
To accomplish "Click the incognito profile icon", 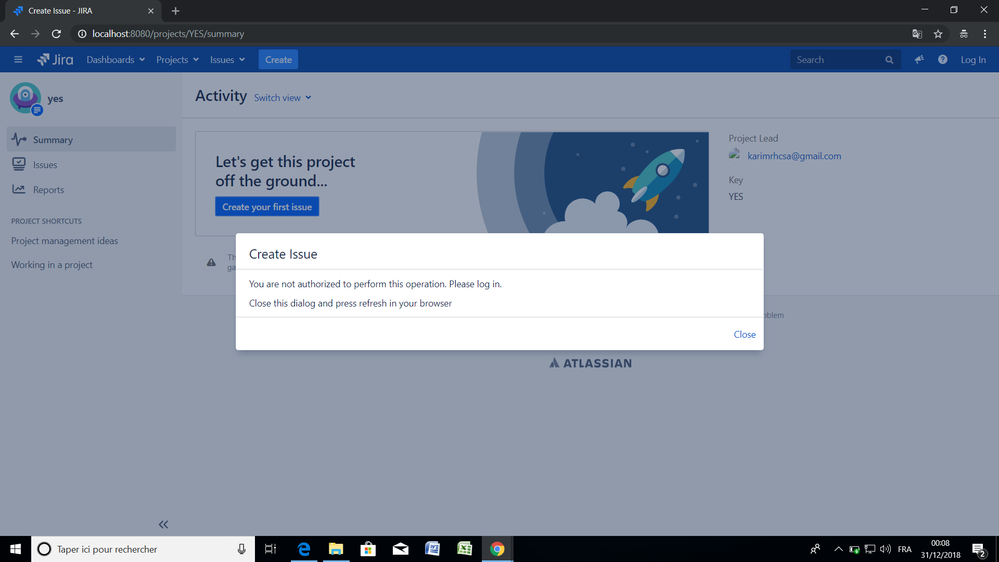I will tap(963, 34).
